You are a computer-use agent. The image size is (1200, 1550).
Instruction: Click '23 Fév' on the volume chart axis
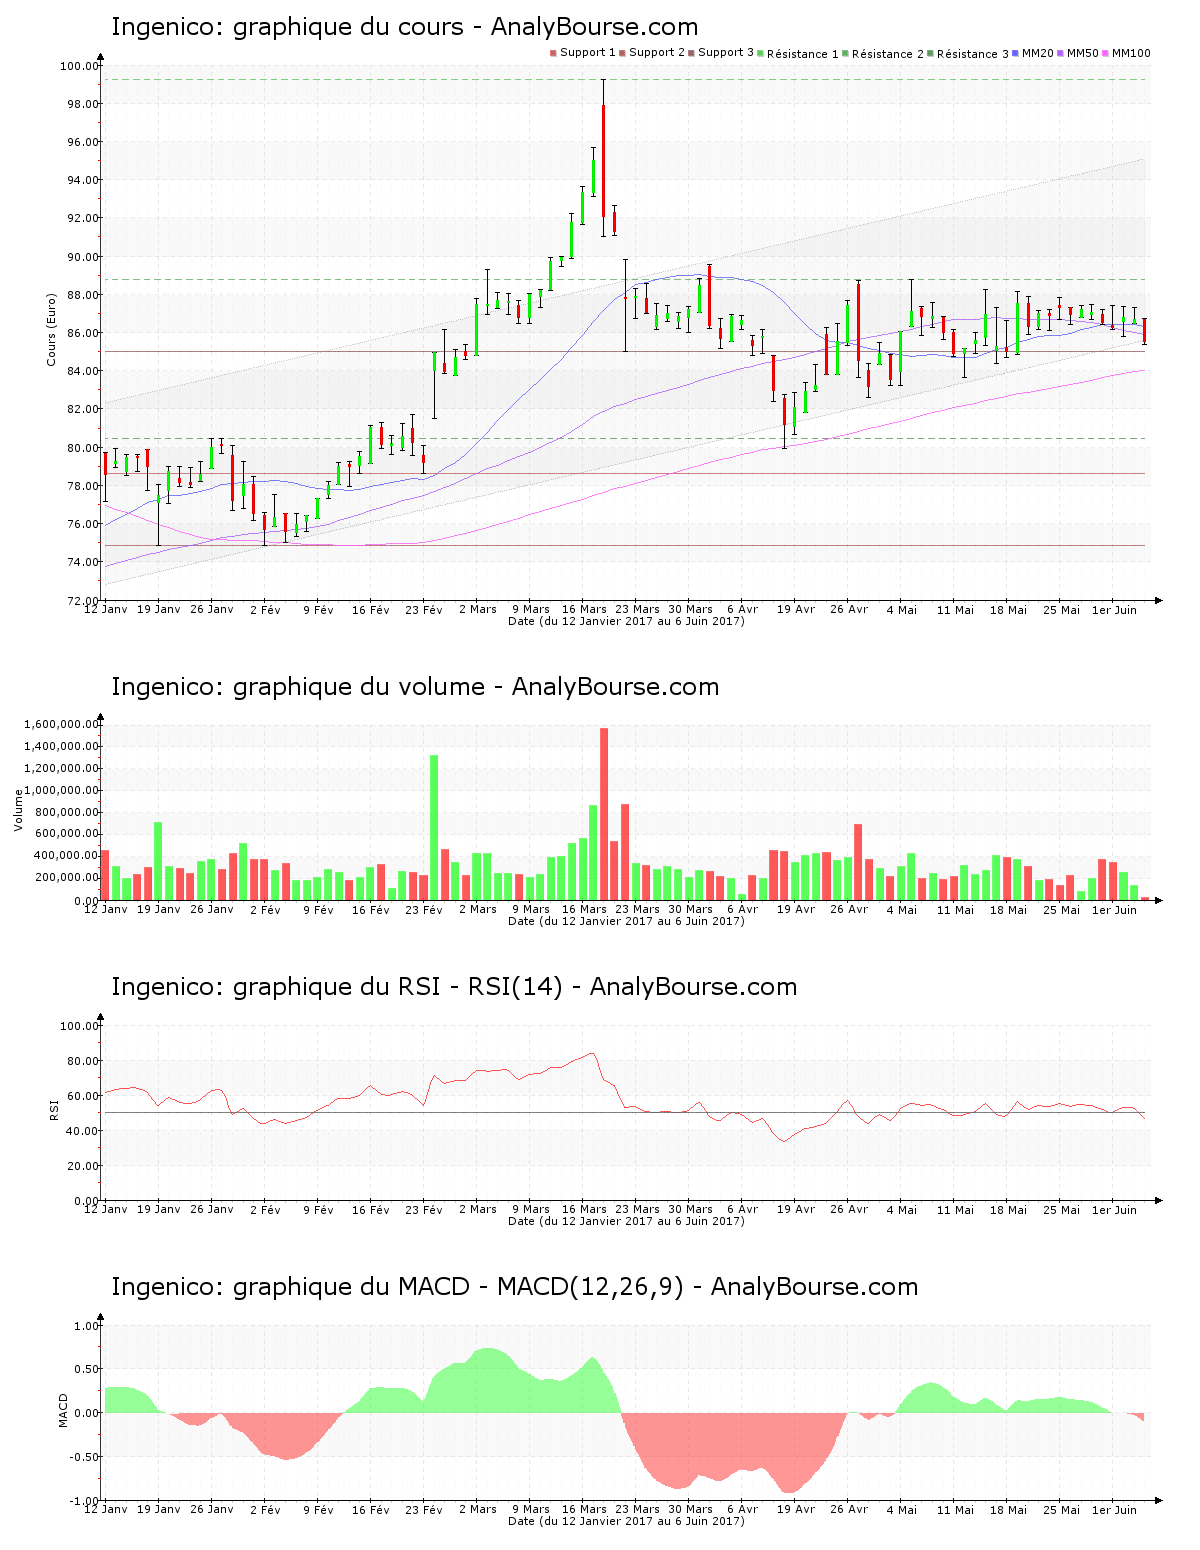[x=424, y=909]
